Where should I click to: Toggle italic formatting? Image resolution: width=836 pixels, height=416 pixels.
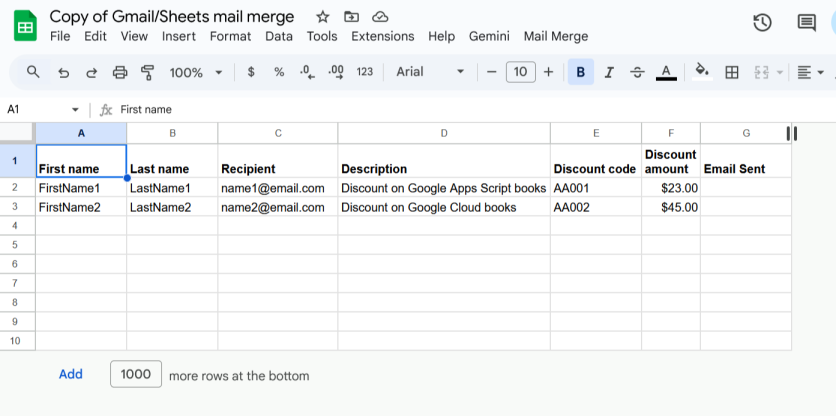tap(609, 73)
